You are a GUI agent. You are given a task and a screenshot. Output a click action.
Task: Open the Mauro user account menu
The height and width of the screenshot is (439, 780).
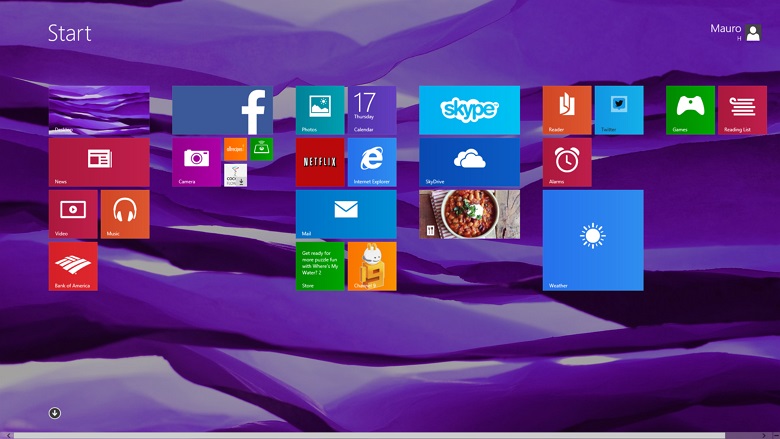736,32
